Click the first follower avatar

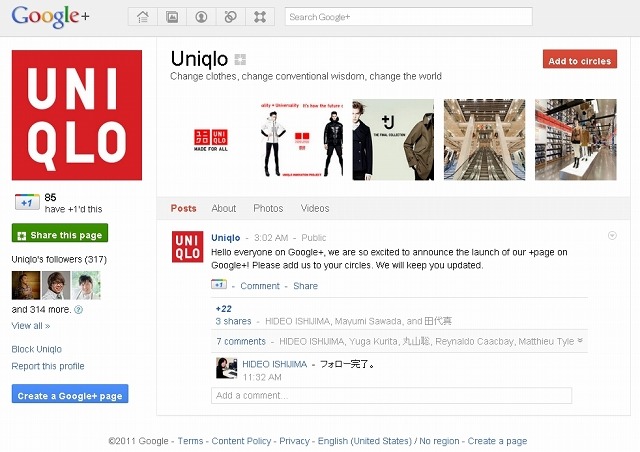[x=26, y=285]
